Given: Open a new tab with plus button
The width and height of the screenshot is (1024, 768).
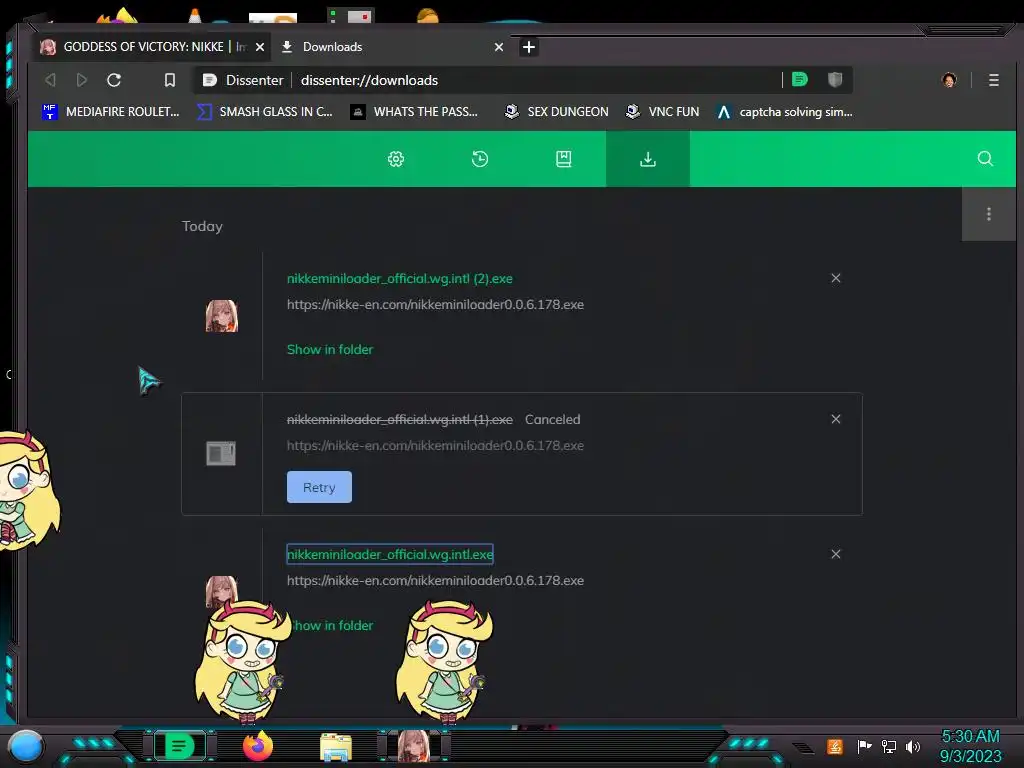Looking at the screenshot, I should click(x=529, y=47).
